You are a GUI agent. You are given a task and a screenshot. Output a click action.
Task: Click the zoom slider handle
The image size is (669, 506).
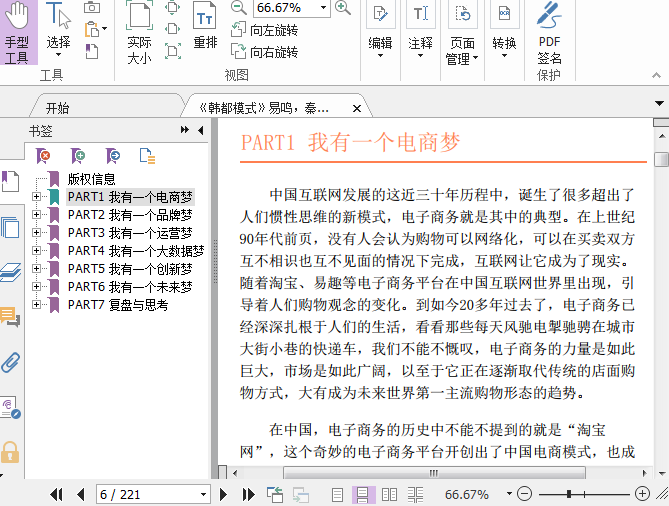569,494
